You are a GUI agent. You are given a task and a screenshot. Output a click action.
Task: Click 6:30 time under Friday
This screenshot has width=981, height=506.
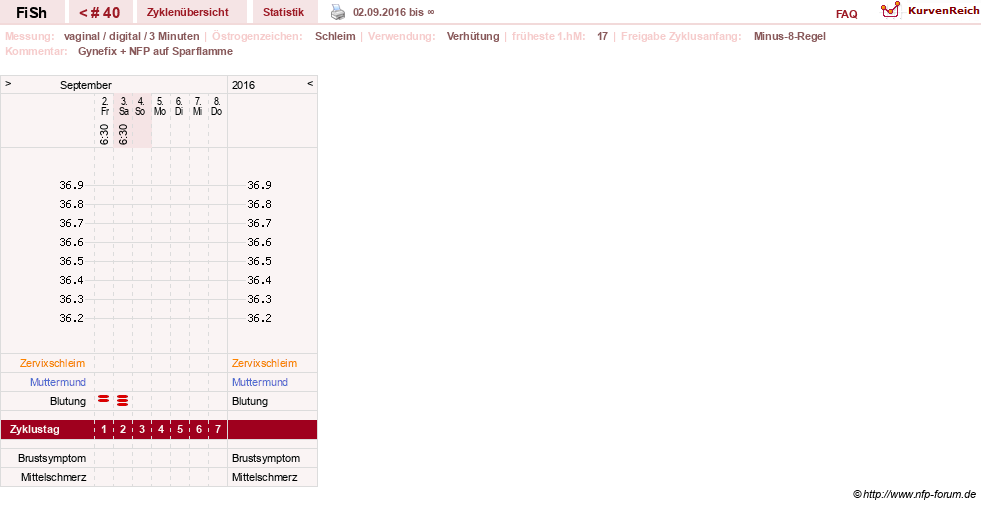point(104,134)
